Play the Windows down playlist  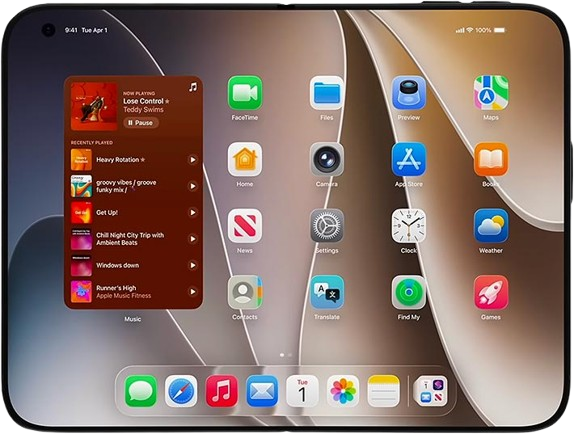193,265
